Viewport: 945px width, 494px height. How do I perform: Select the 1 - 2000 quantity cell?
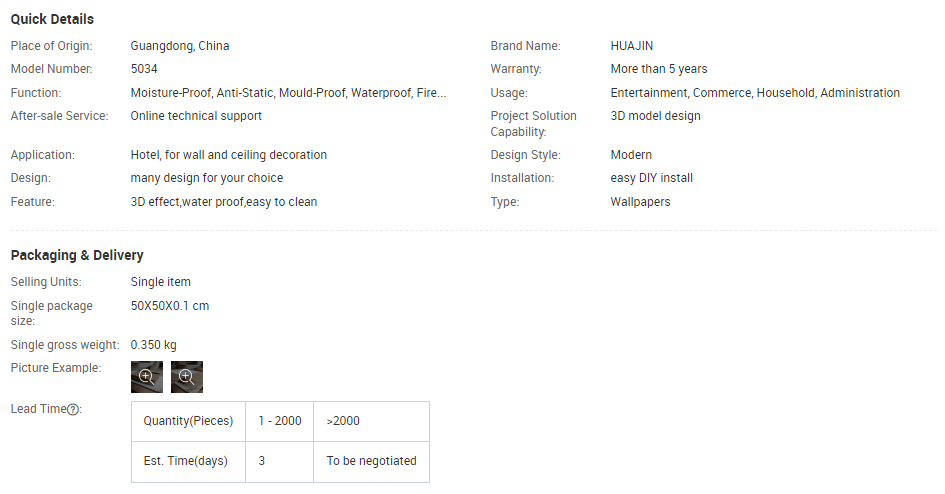[279, 421]
